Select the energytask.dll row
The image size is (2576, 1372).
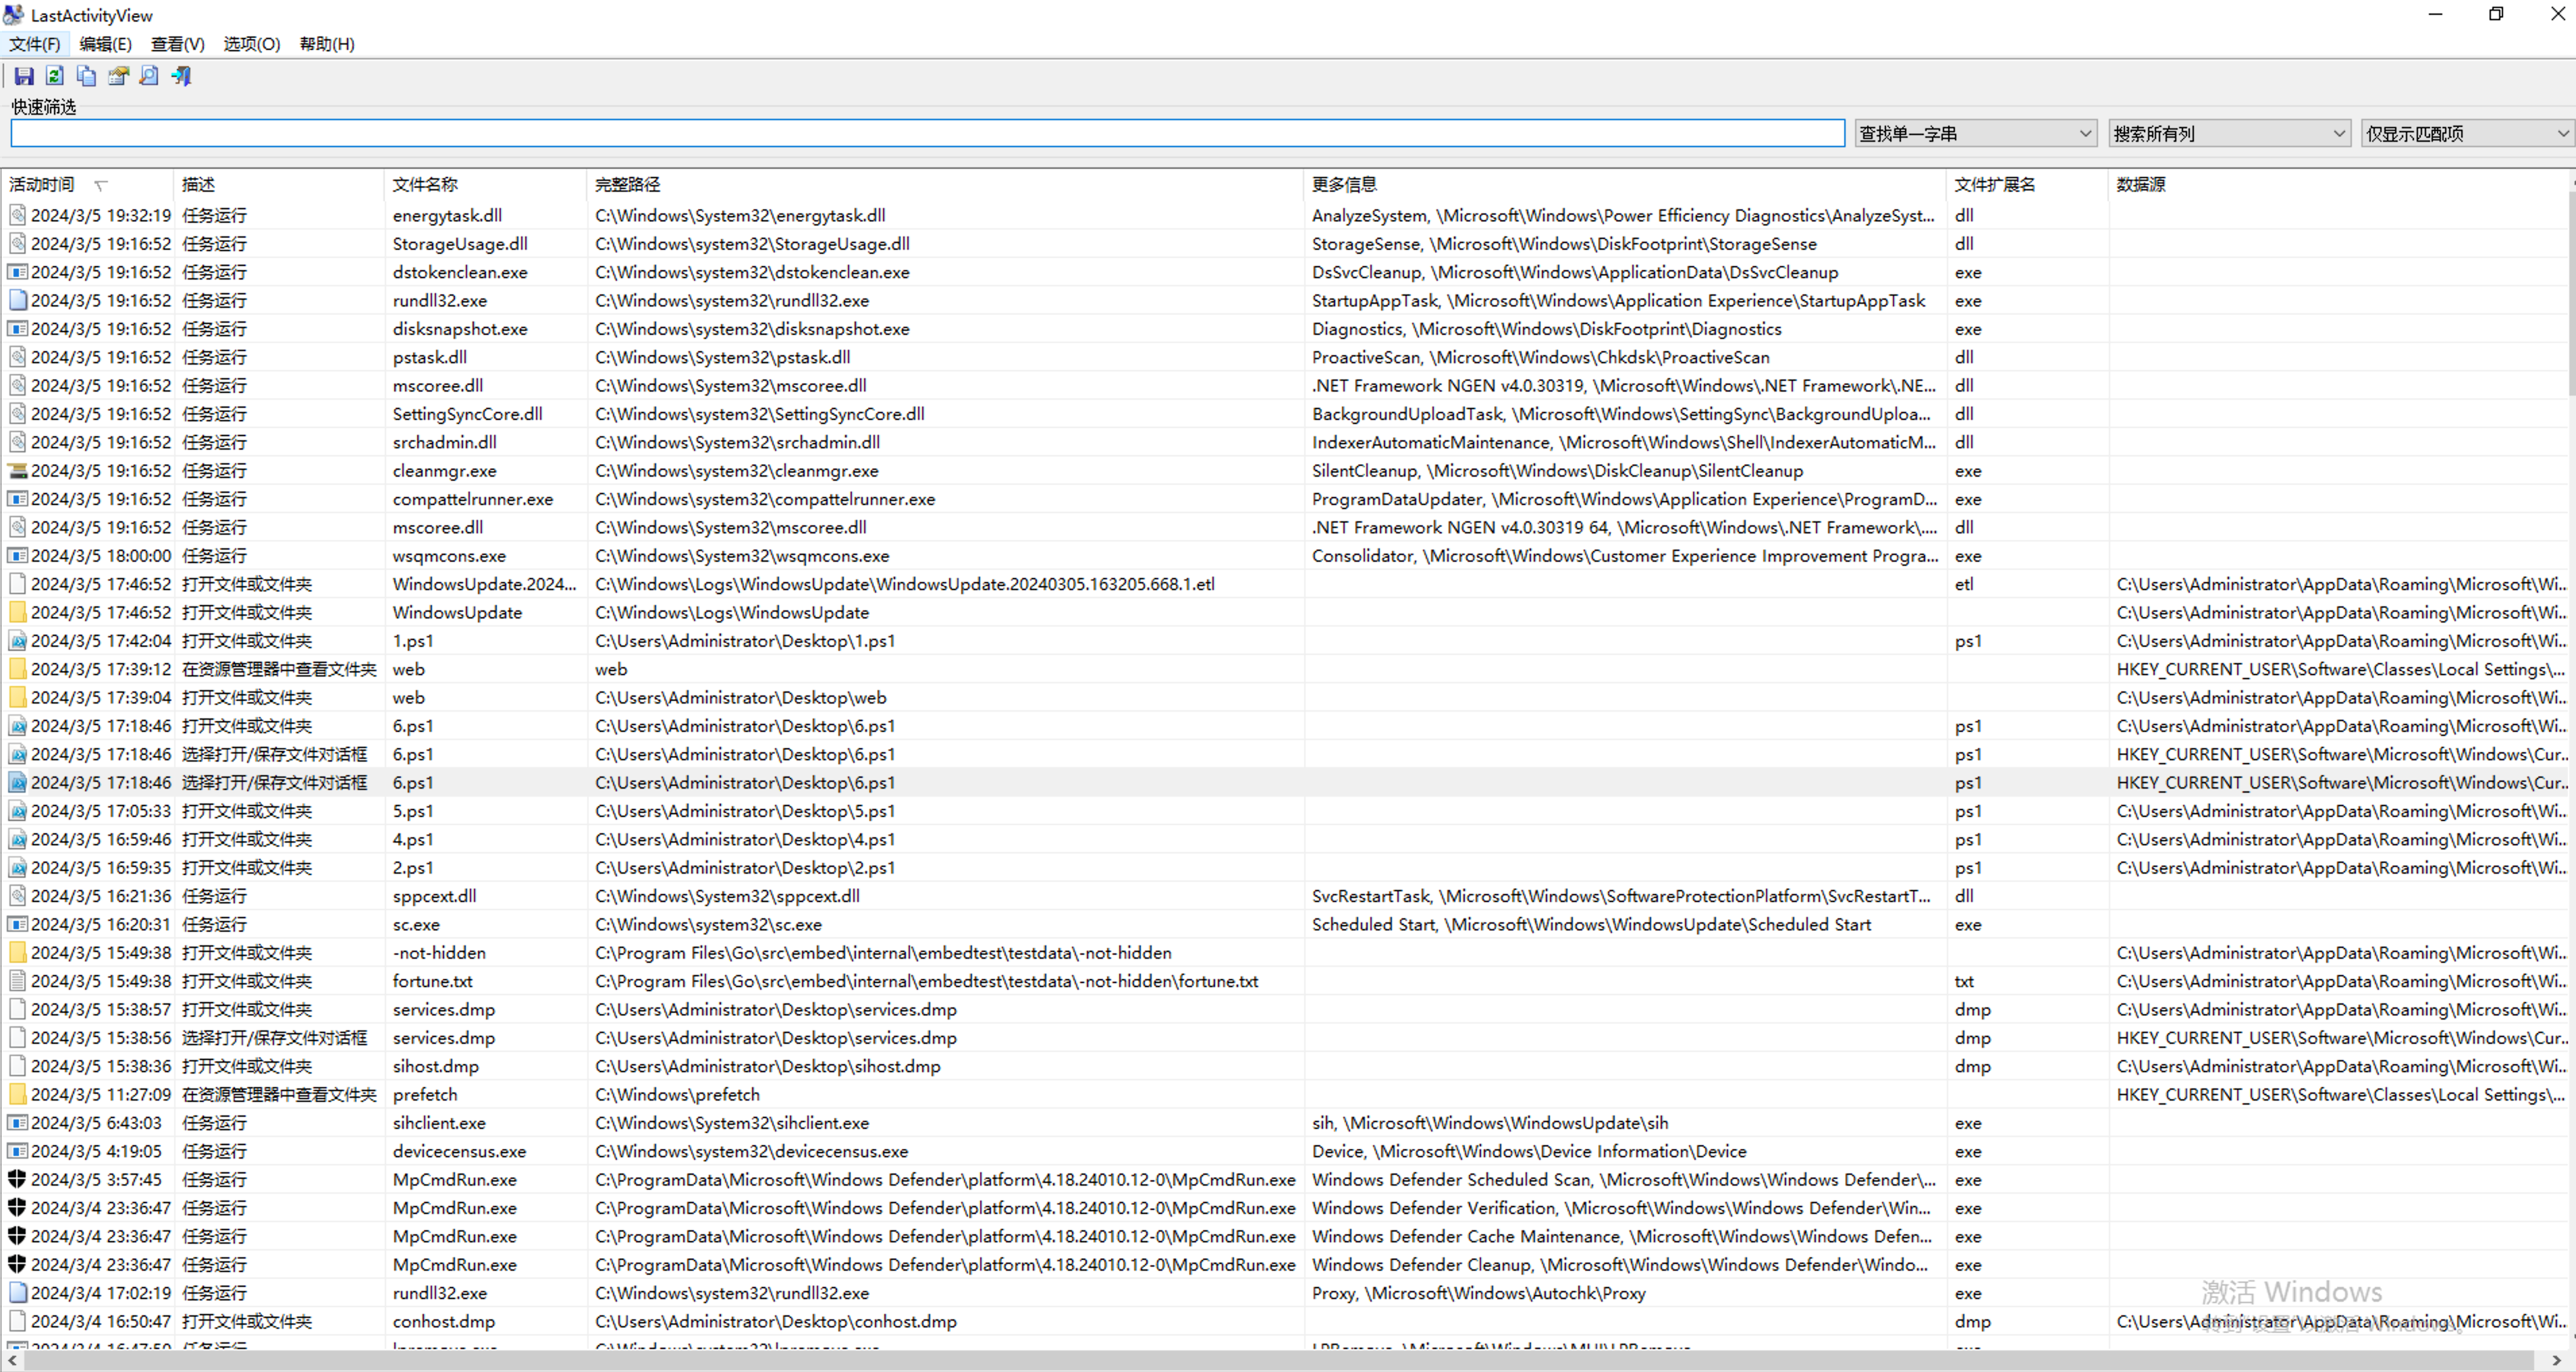tap(447, 215)
